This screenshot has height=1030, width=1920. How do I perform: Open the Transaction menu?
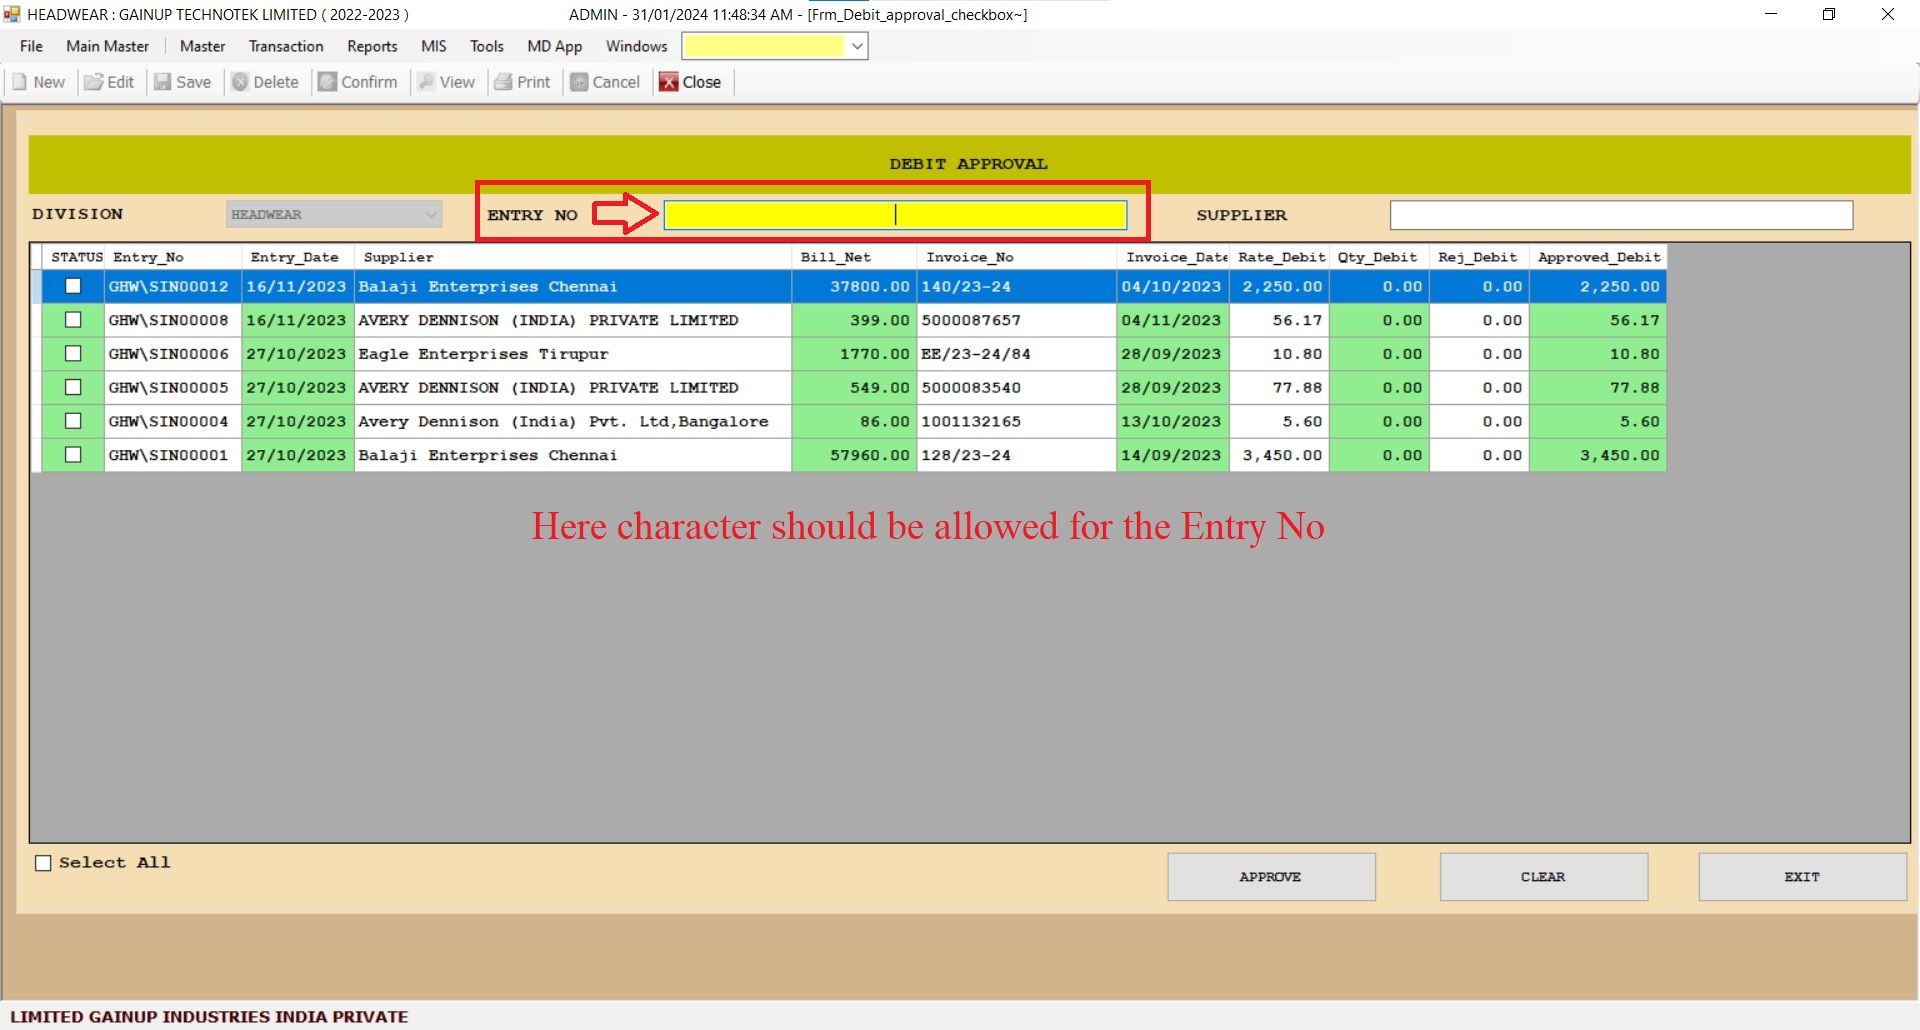[286, 46]
